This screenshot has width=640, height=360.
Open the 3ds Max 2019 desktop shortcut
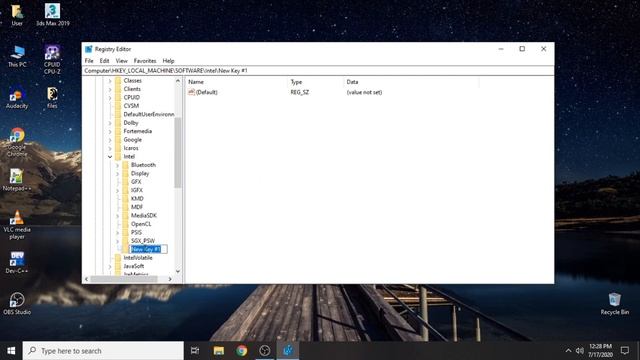[x=52, y=15]
